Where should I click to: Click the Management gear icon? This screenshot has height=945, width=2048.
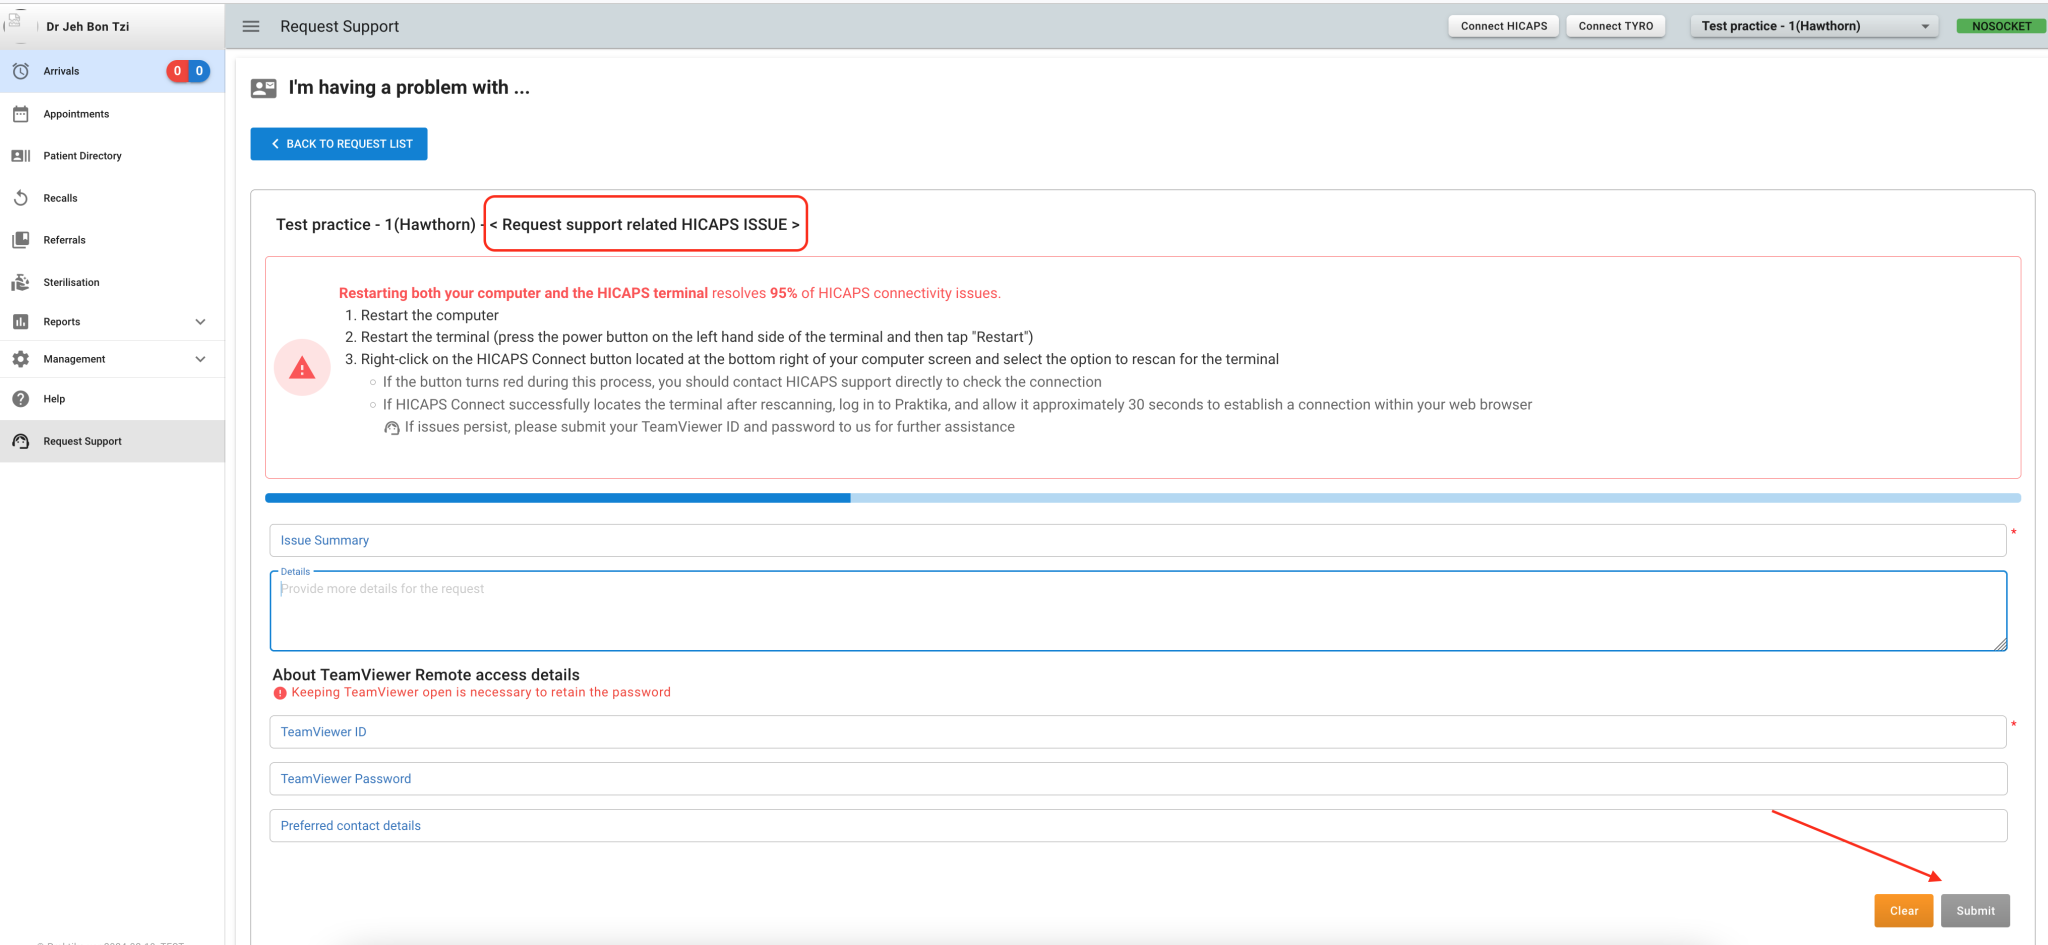[x=20, y=359]
